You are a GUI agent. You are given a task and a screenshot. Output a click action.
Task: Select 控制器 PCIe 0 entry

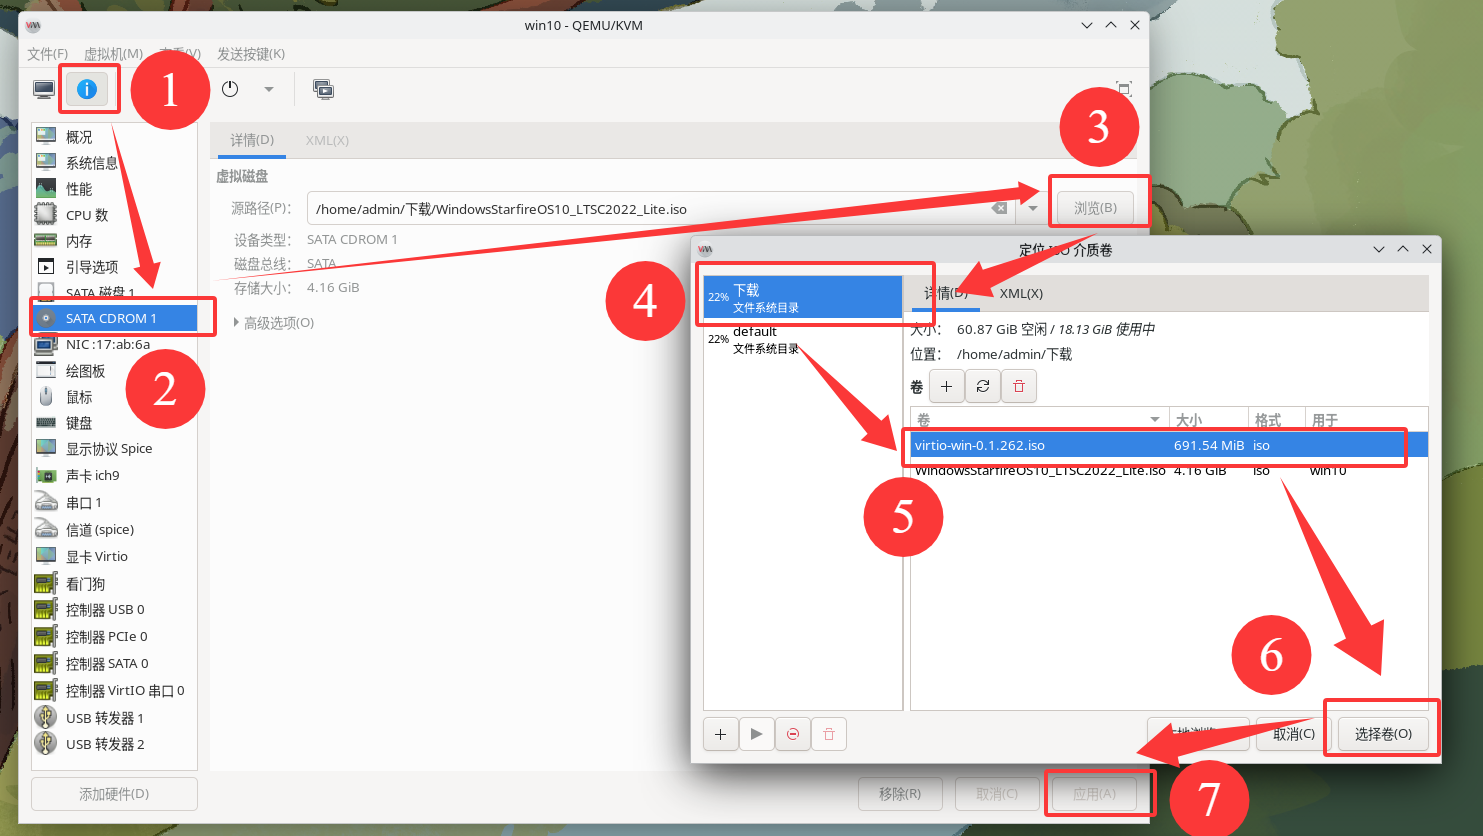coord(114,636)
